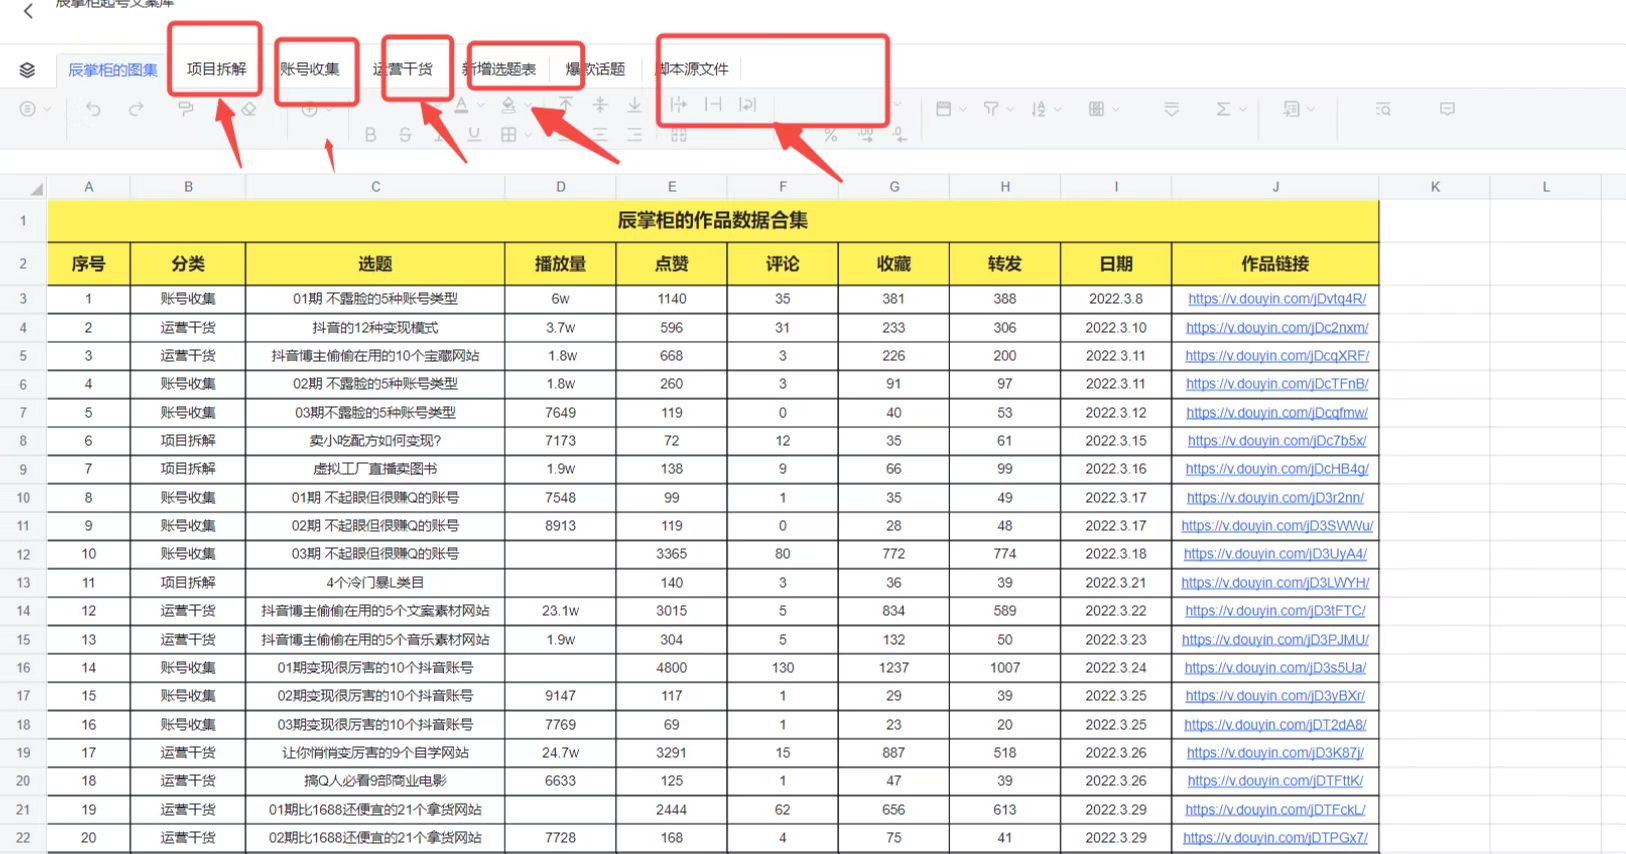Click the filter funnel icon
This screenshot has height=854, width=1626.
(991, 109)
